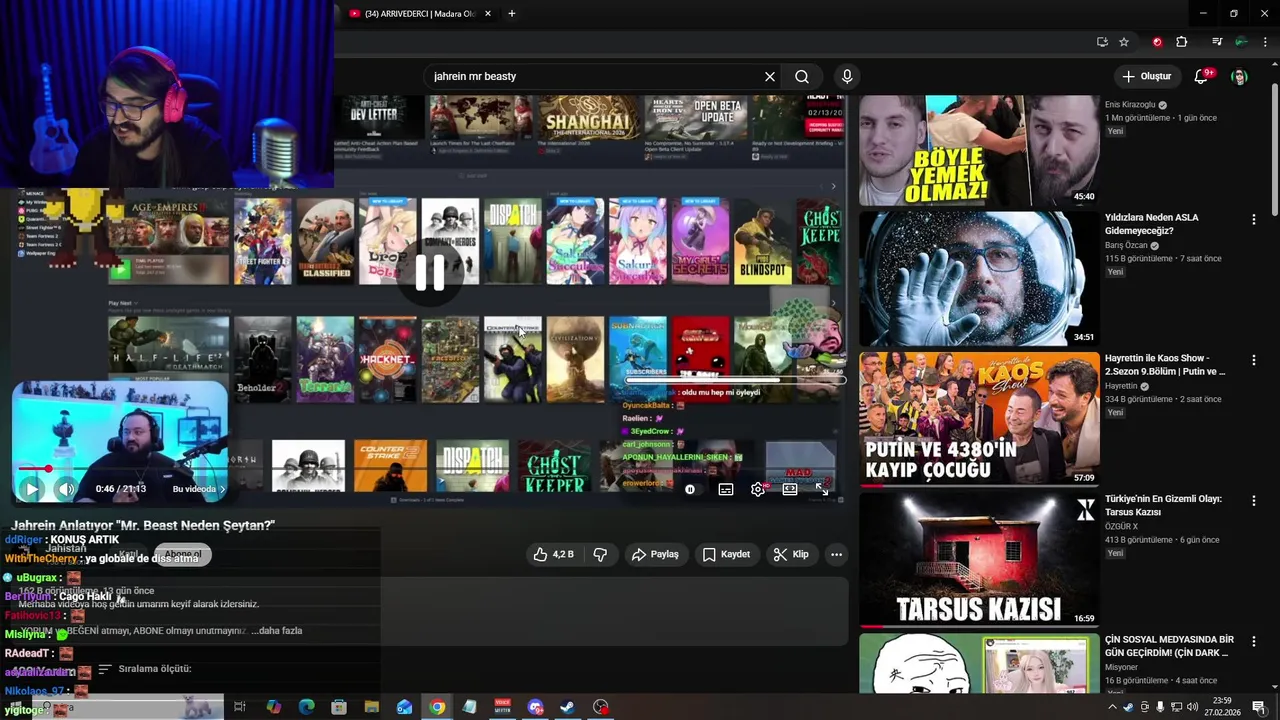
Task: Open the TARSUS KAZISI video thumbnail
Action: click(x=979, y=560)
